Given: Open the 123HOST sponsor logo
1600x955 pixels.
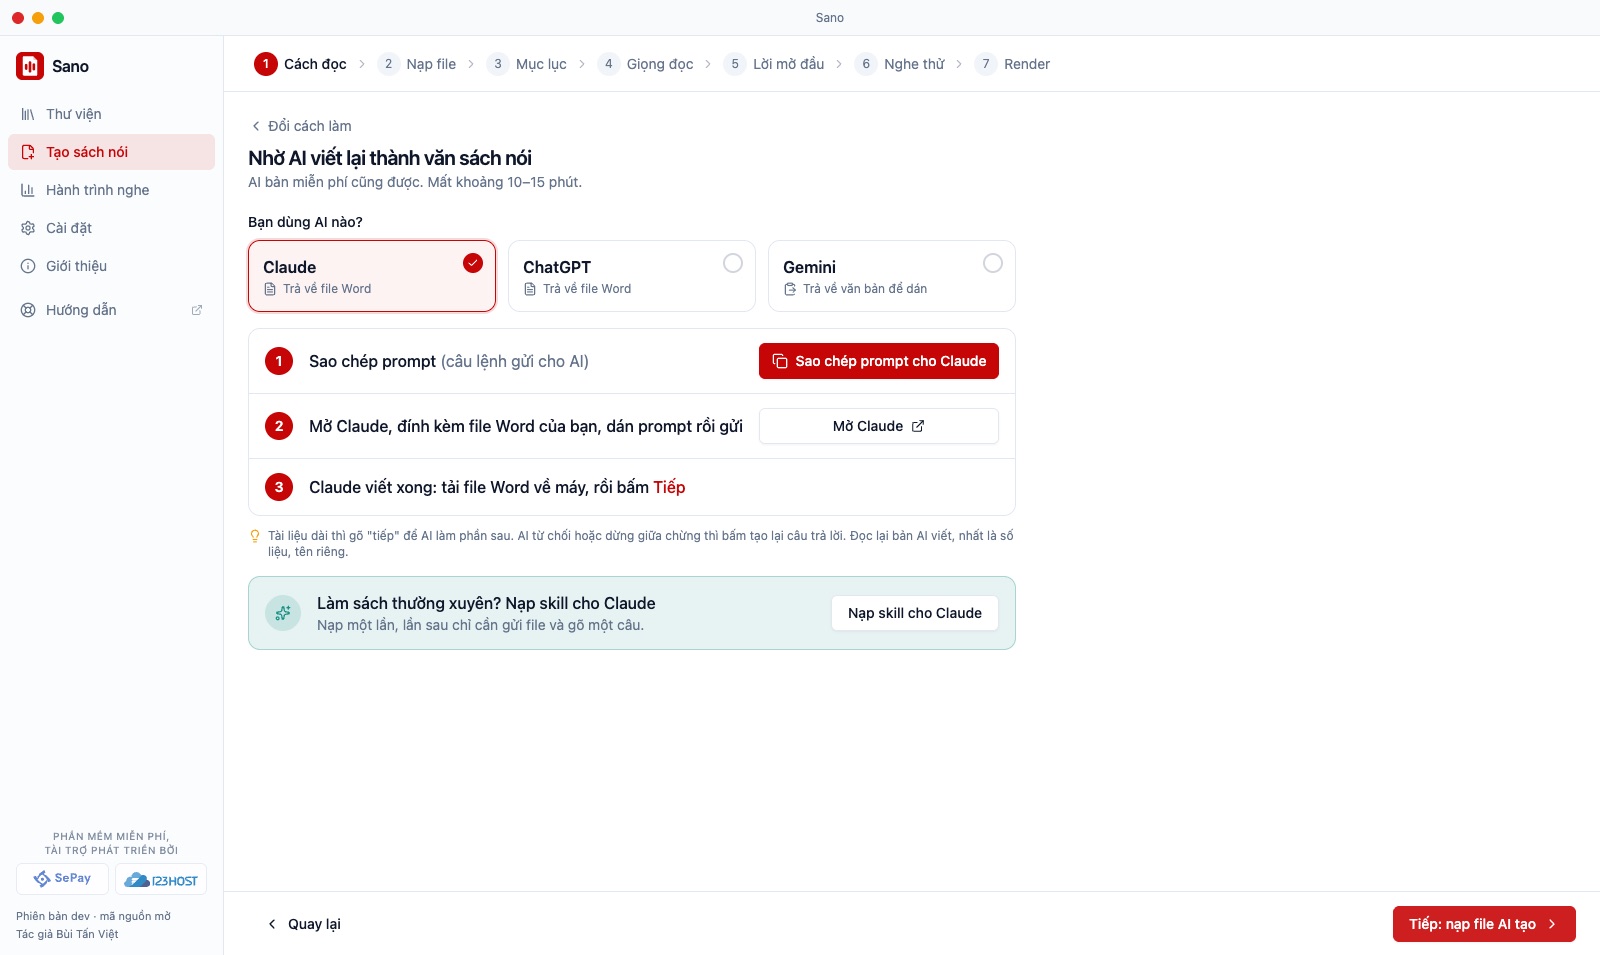Looking at the screenshot, I should point(161,879).
